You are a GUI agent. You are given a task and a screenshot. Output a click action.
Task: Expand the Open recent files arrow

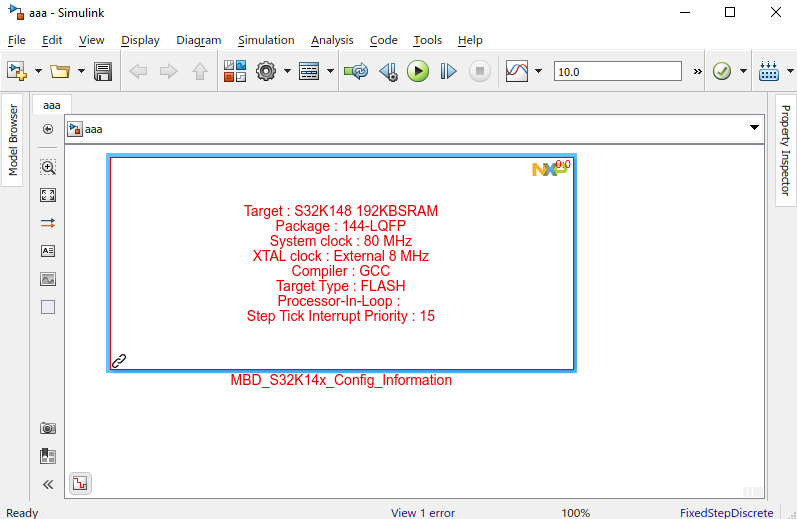point(81,71)
